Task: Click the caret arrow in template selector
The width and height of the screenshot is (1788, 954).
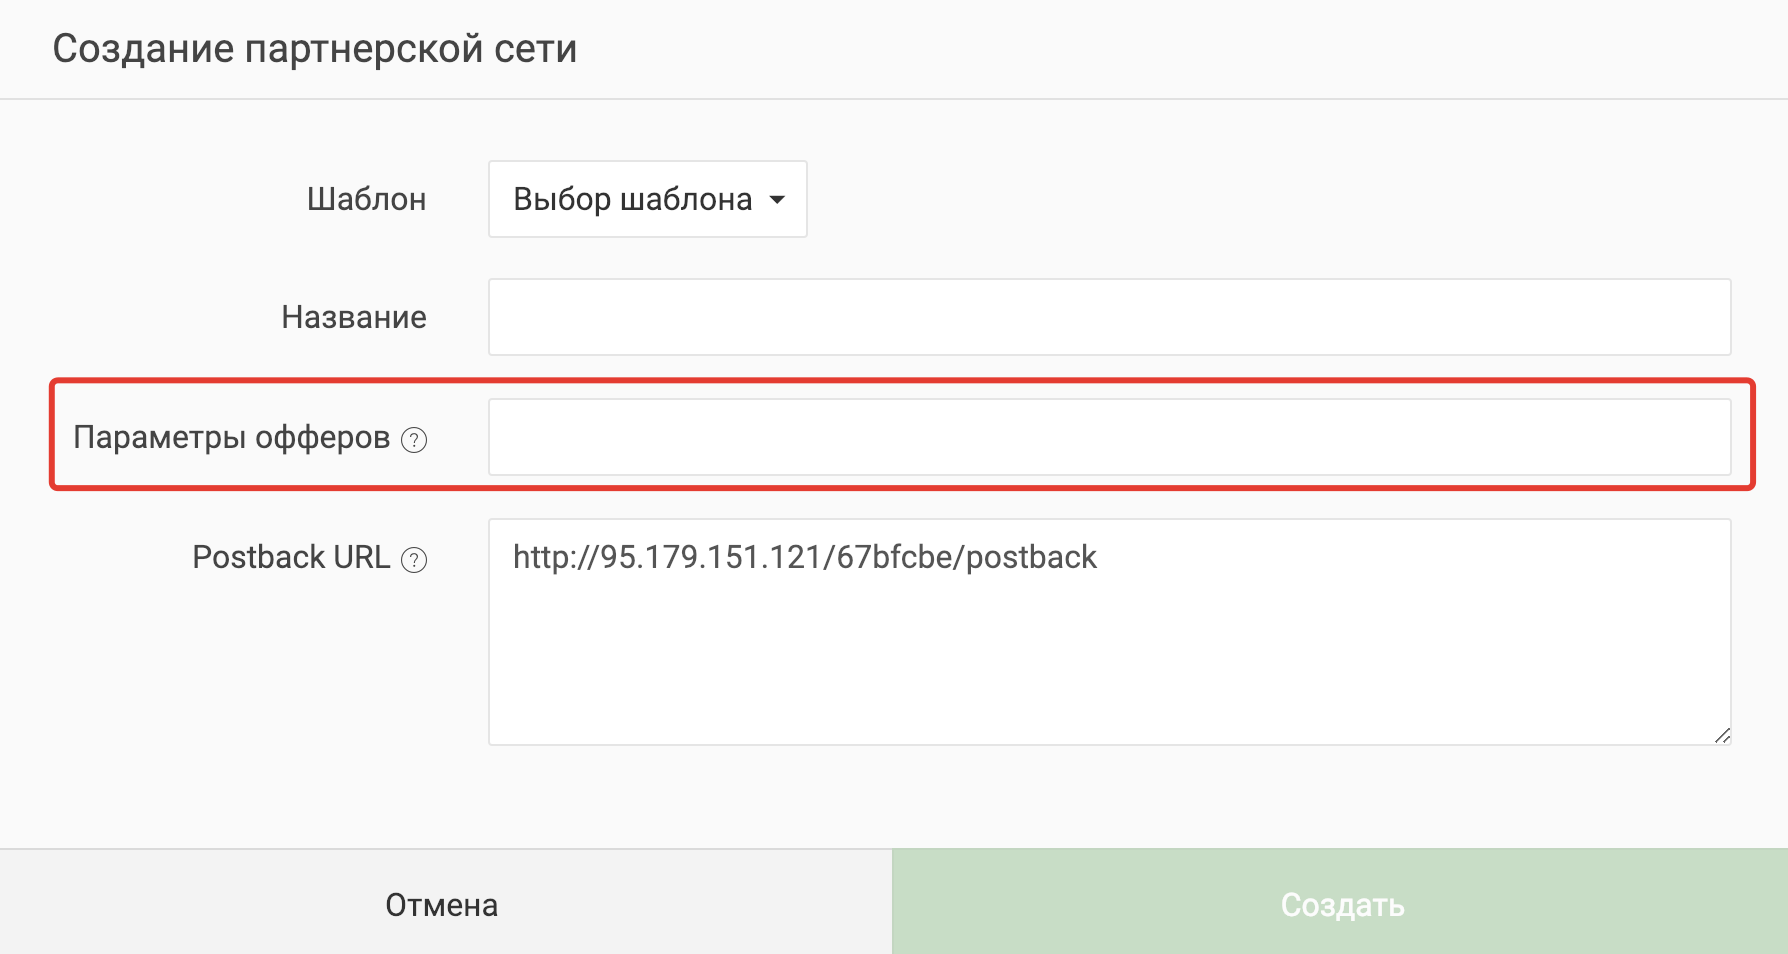Action: (777, 200)
